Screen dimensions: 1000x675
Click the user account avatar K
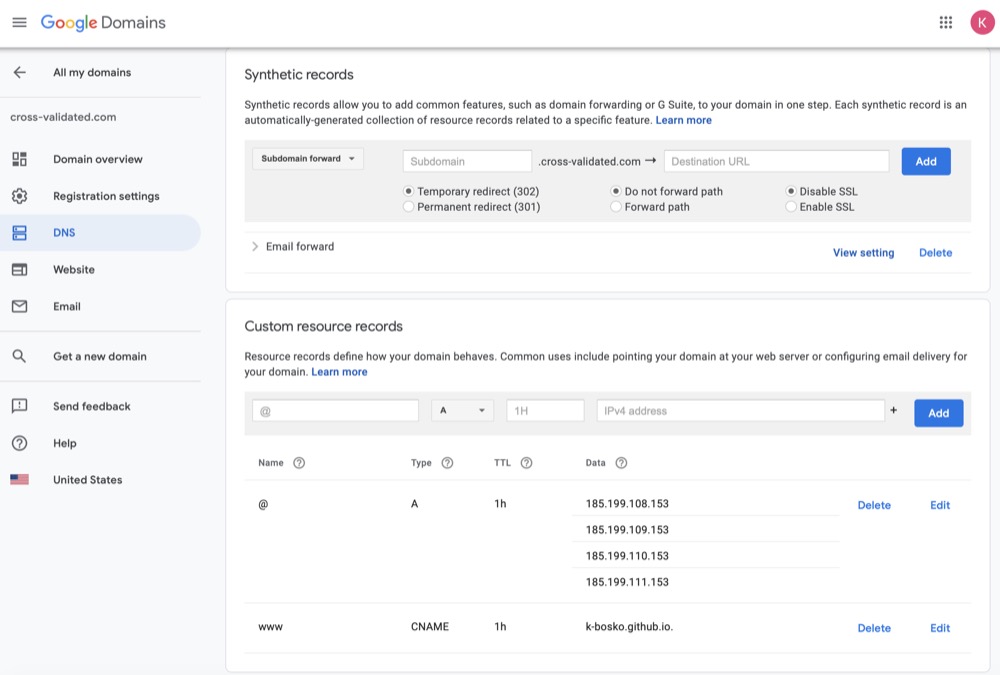[x=982, y=22]
